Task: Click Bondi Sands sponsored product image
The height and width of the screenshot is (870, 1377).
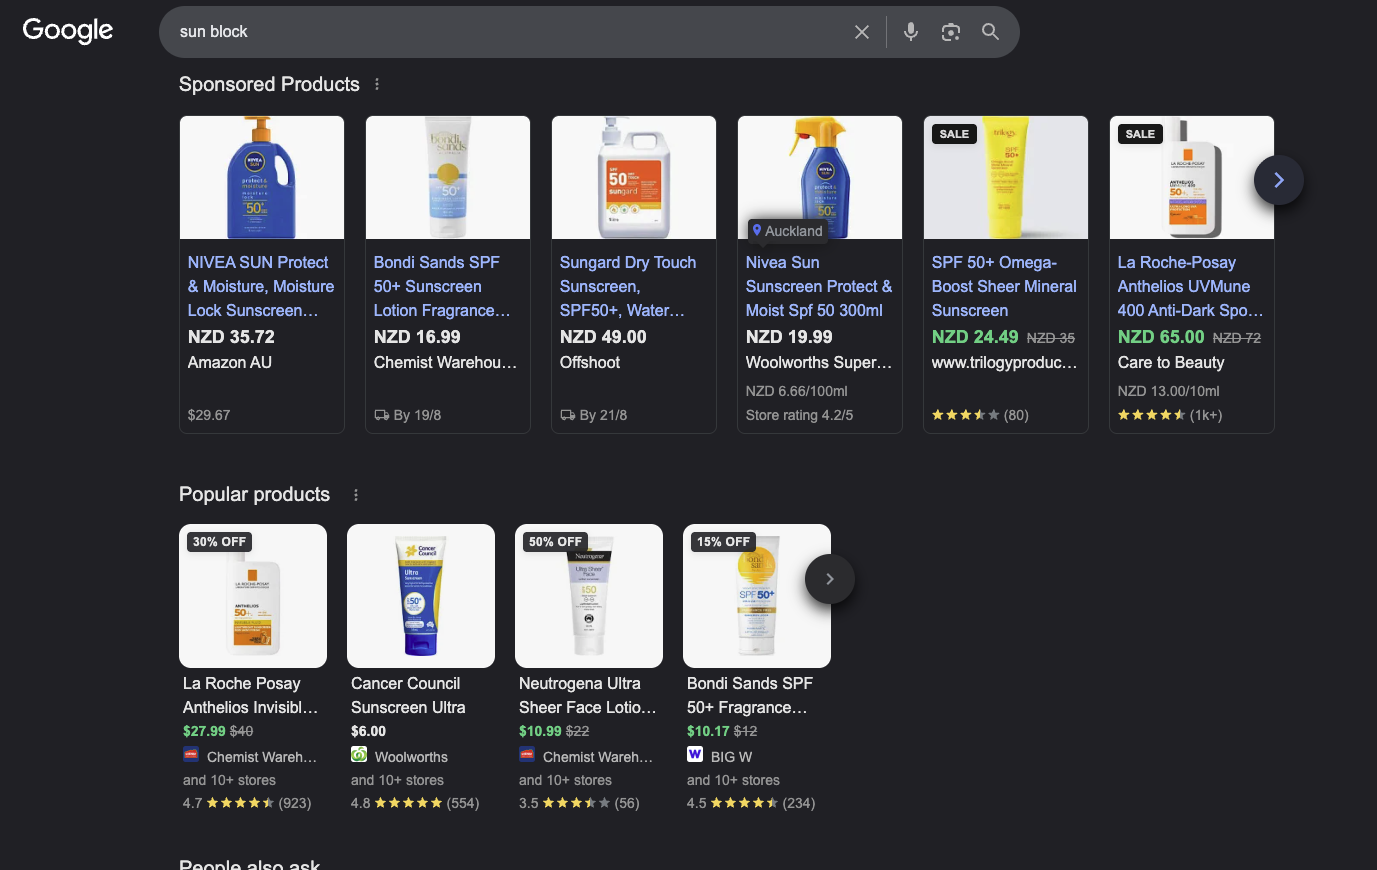Action: [448, 177]
